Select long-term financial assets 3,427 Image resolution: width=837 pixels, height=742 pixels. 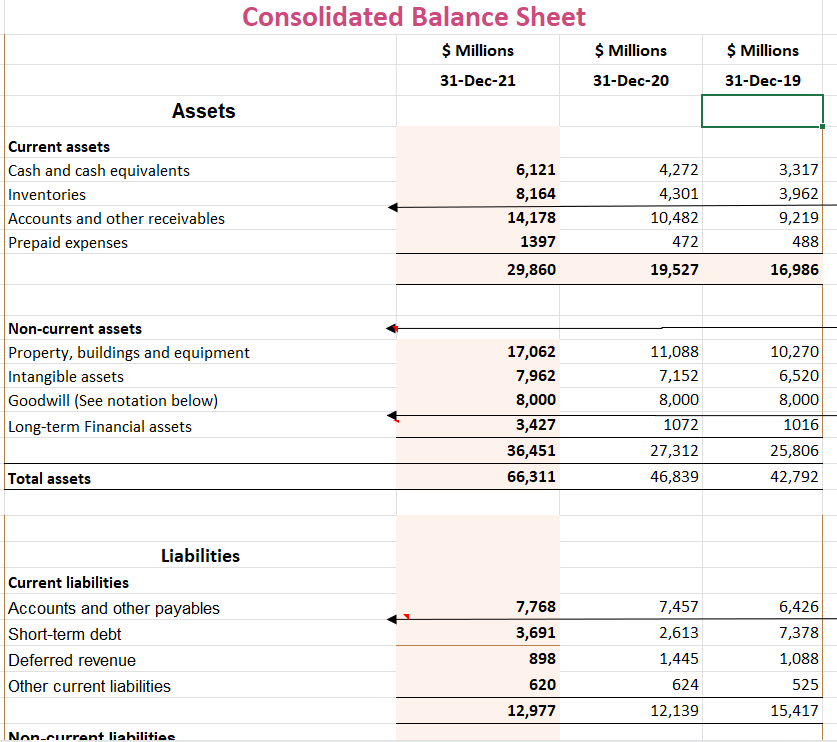click(535, 425)
